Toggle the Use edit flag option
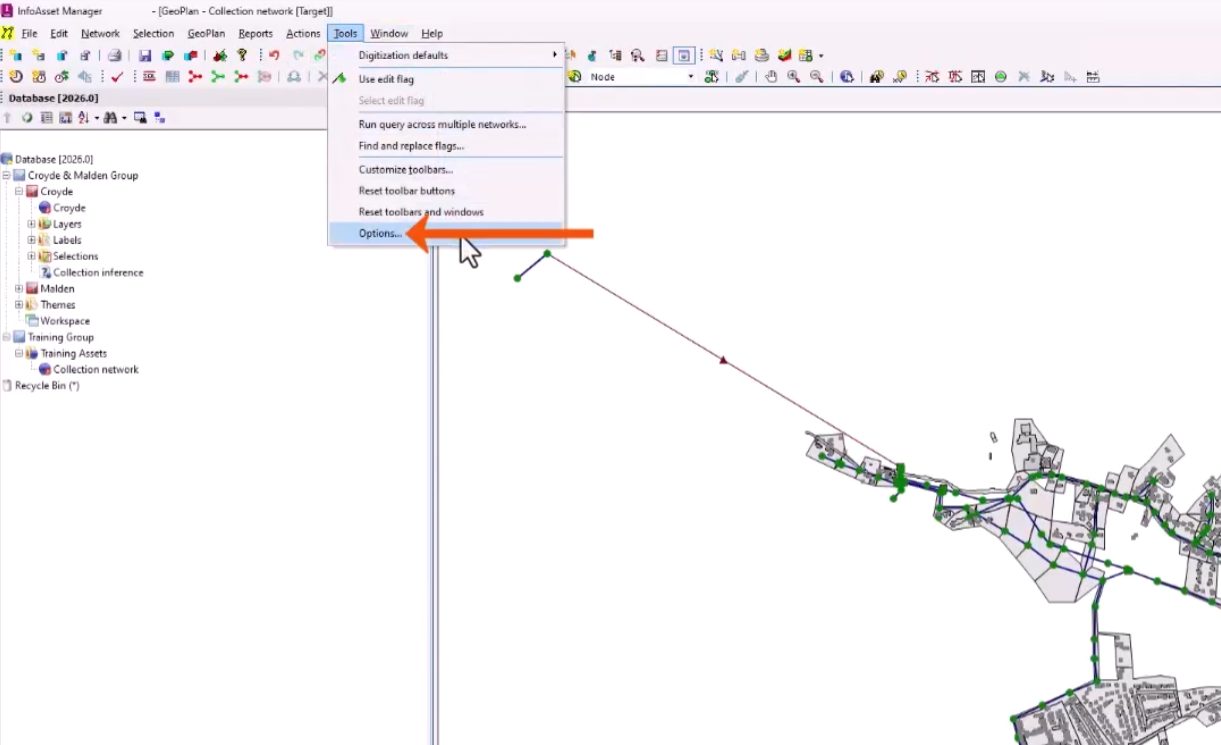The height and width of the screenshot is (745, 1221). pyautogui.click(x=386, y=79)
